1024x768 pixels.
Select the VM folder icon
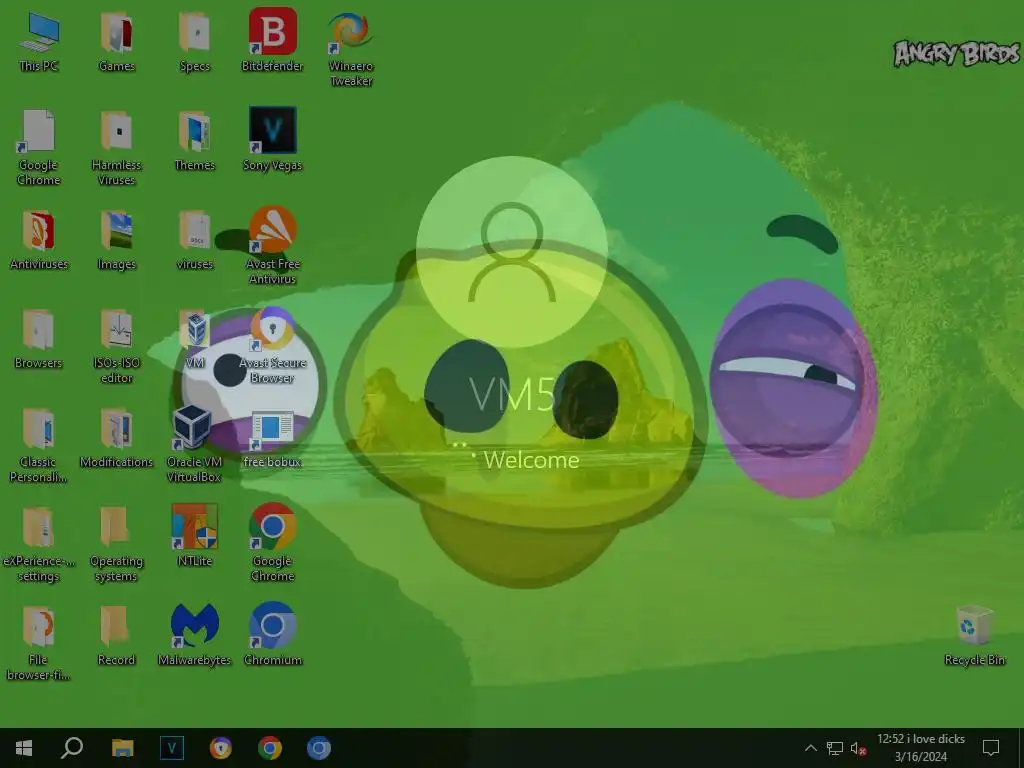pyautogui.click(x=195, y=338)
